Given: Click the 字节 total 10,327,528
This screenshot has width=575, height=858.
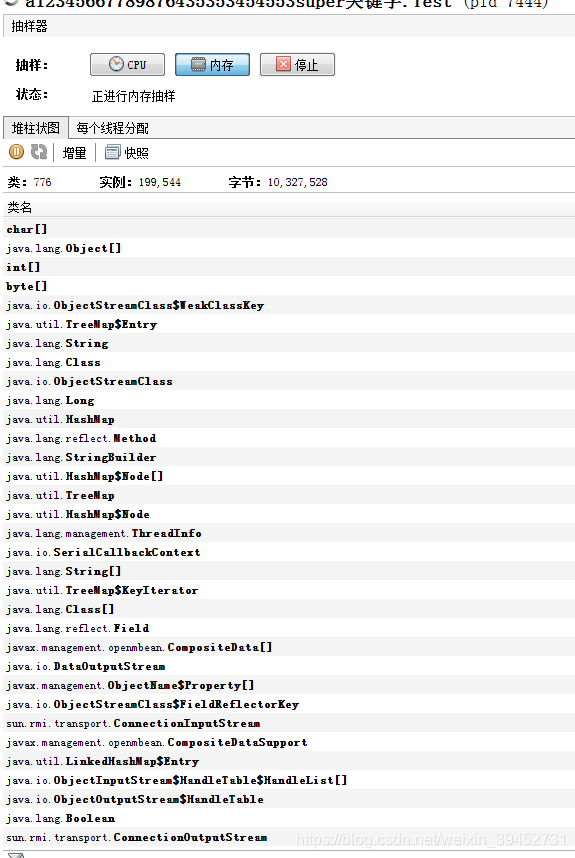Looking at the screenshot, I should pos(298,182).
